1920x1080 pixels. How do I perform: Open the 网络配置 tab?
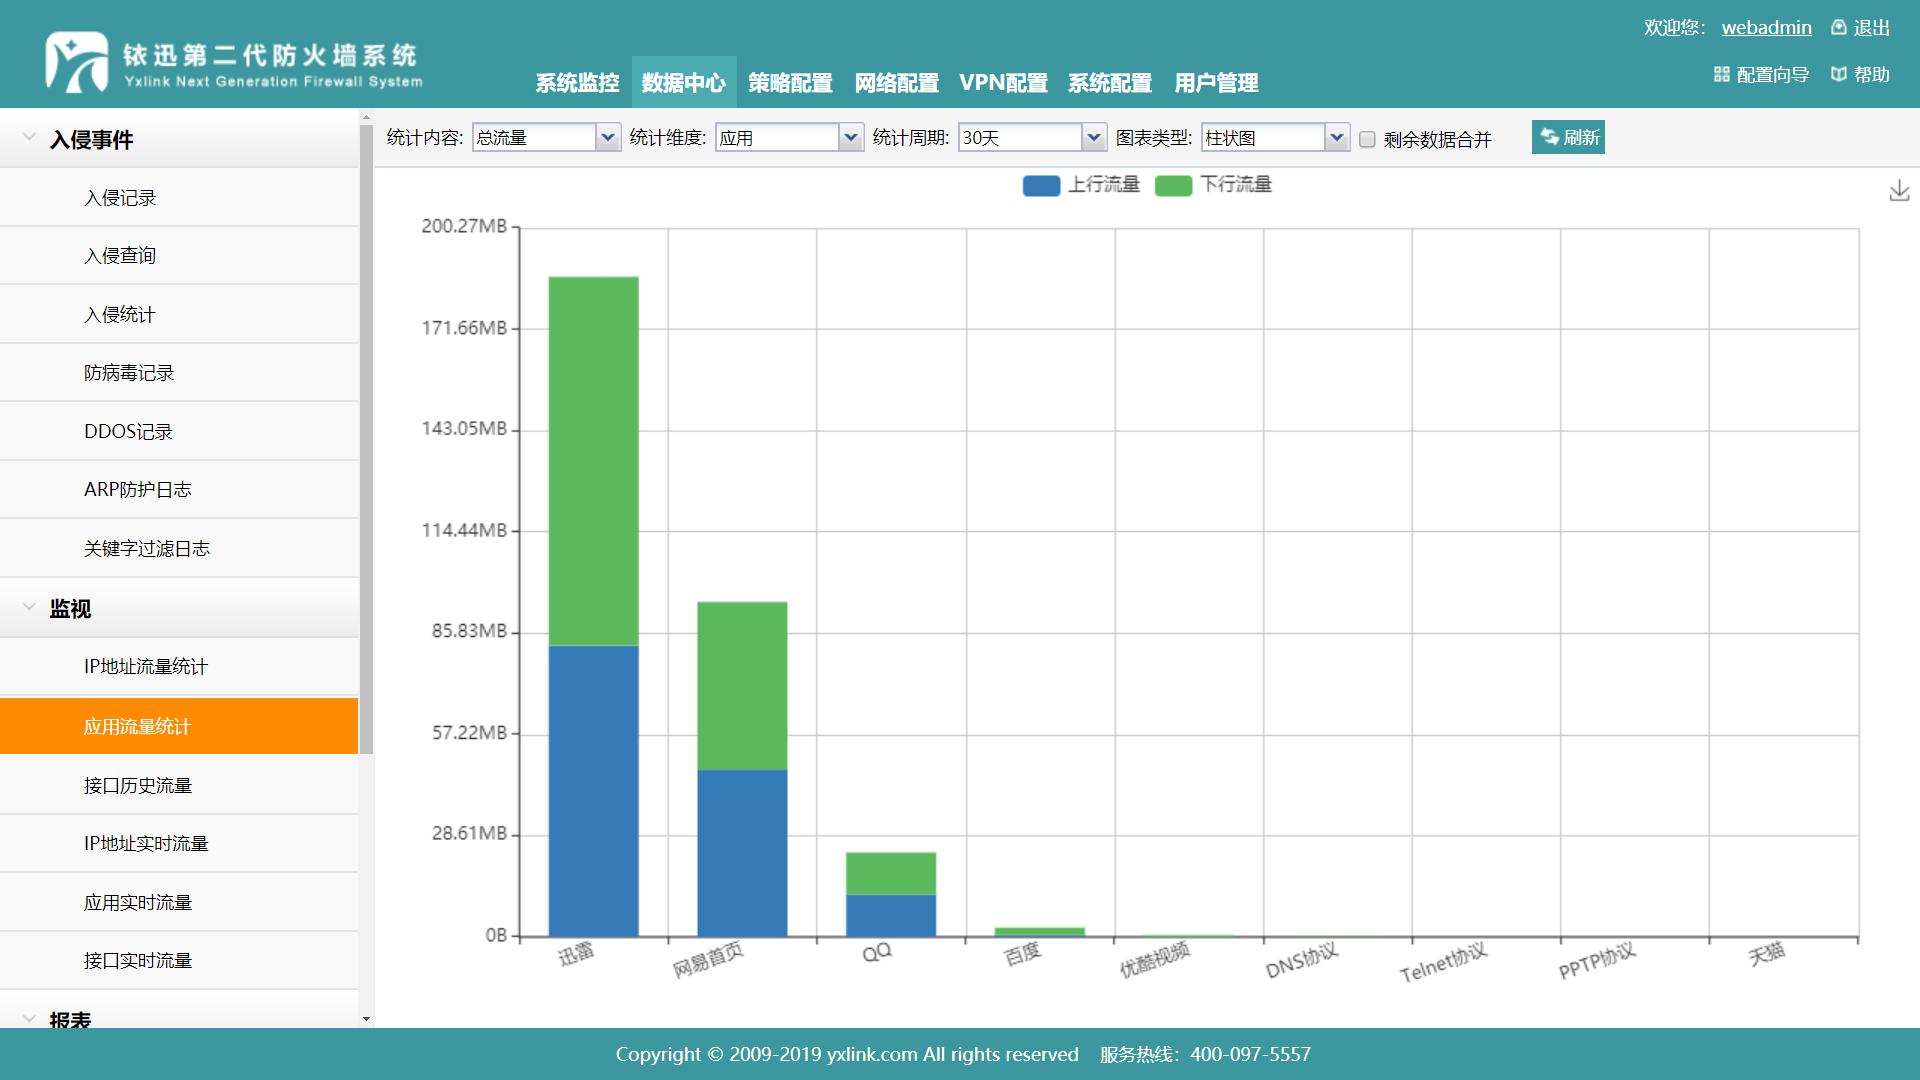point(896,83)
